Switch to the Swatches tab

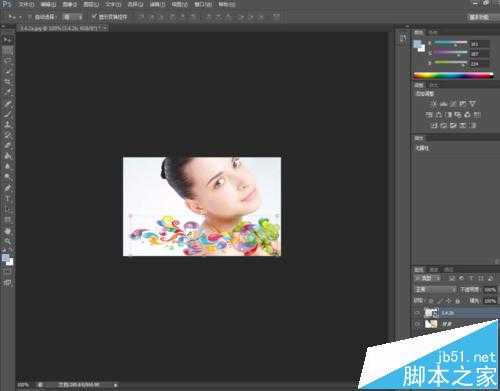point(433,32)
